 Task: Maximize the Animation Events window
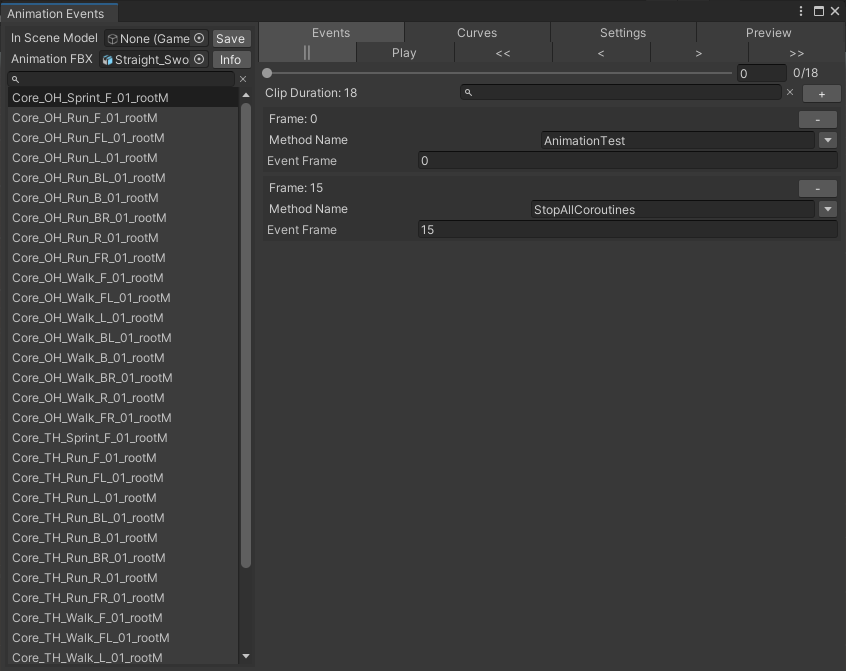click(818, 11)
